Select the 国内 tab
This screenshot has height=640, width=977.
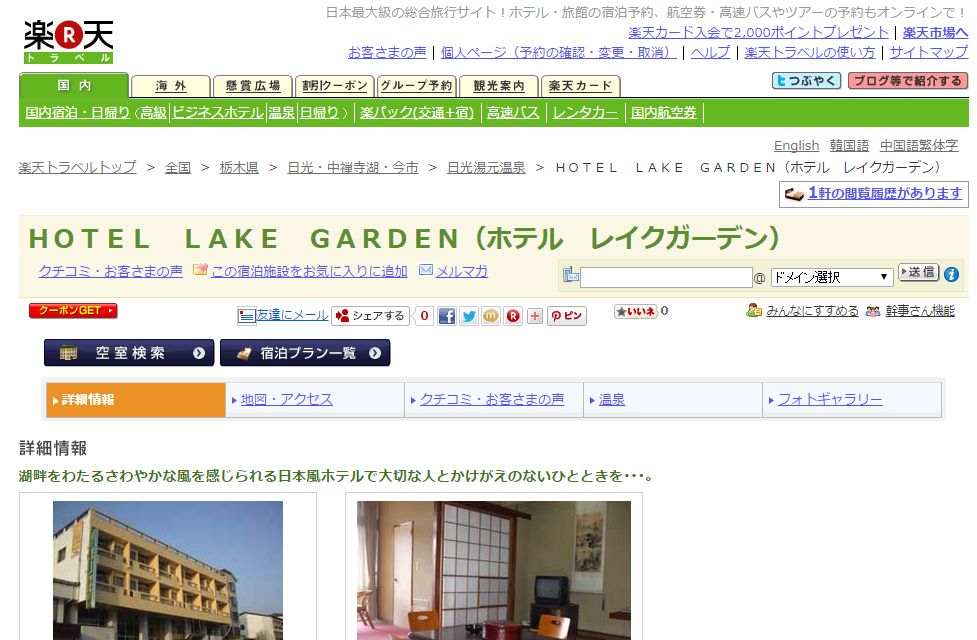(x=74, y=85)
